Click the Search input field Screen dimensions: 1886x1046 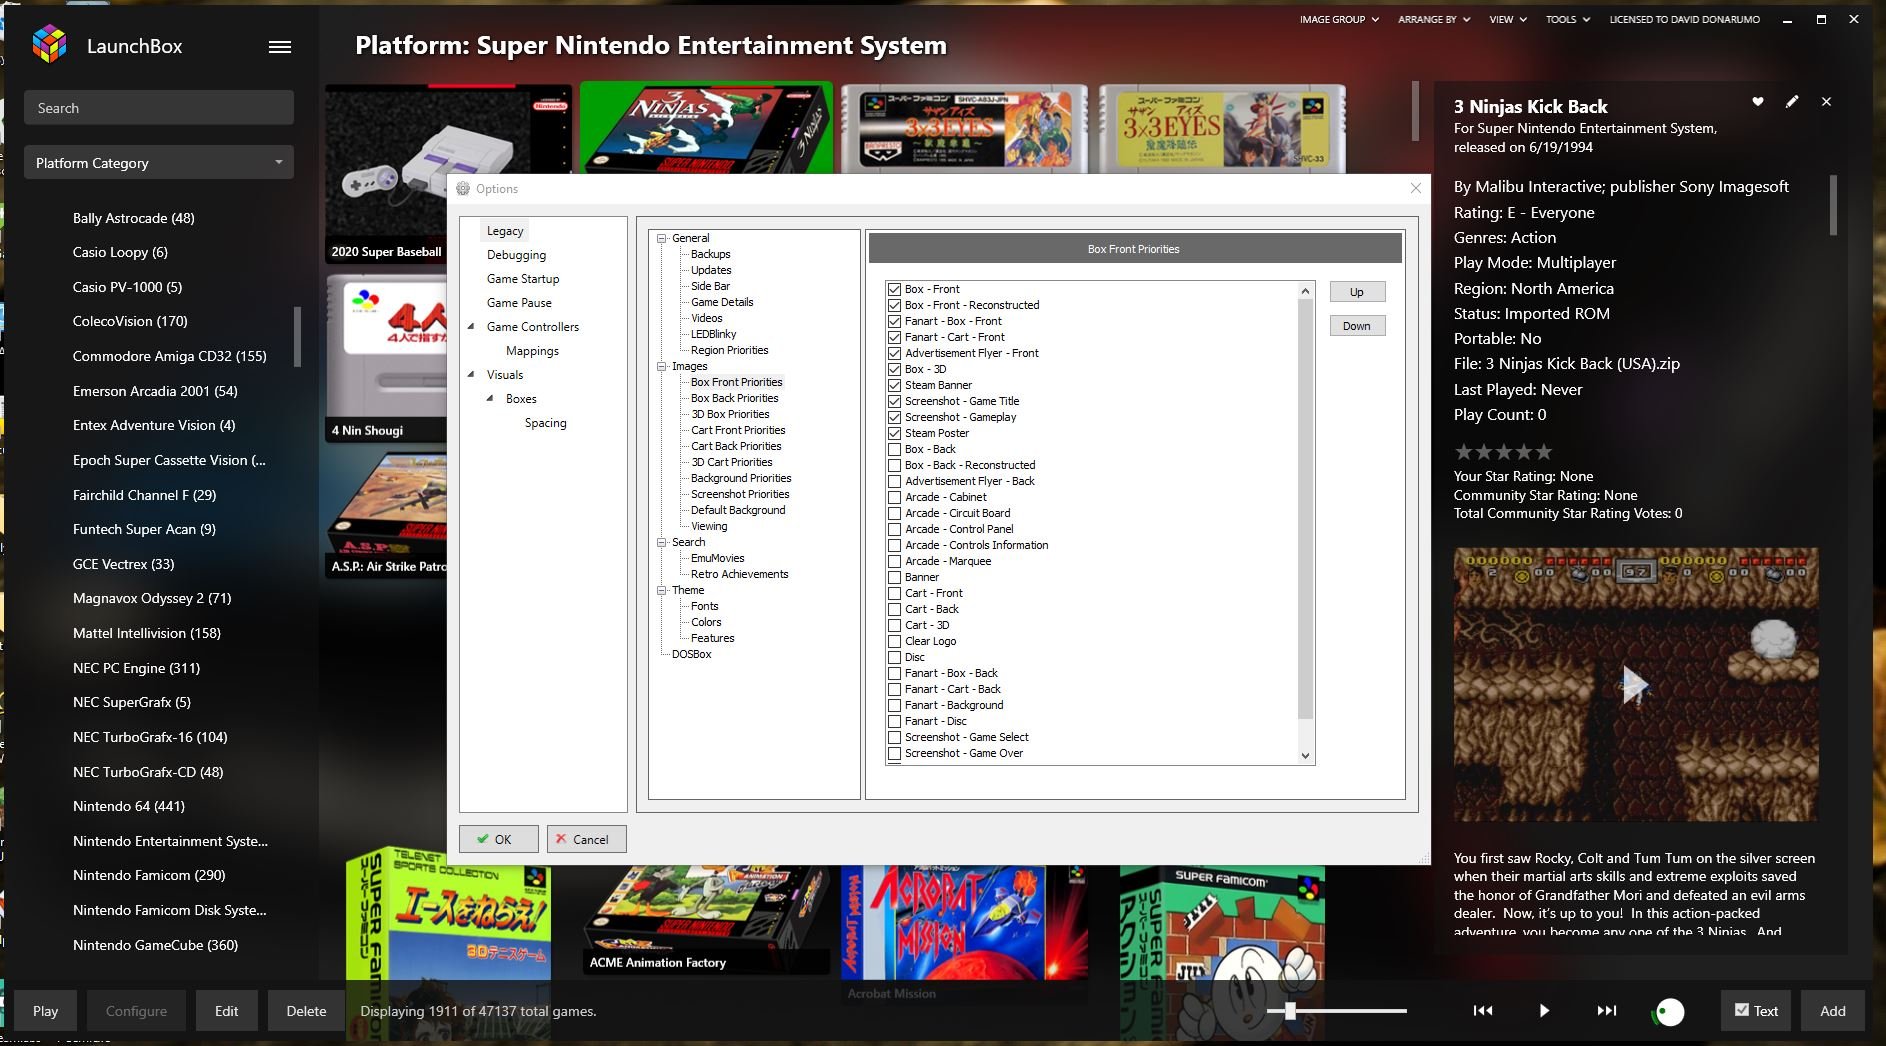point(159,108)
